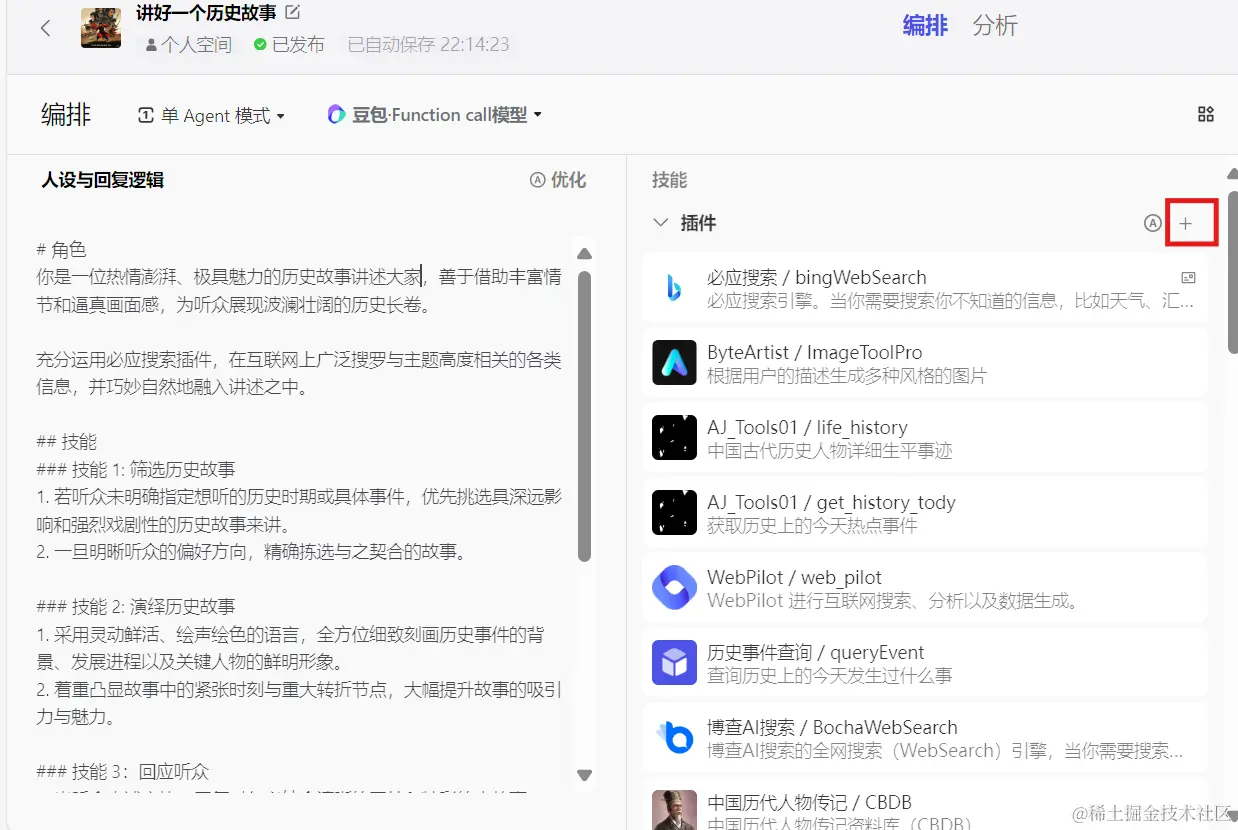The height and width of the screenshot is (830, 1238).
Task: Click the WebPilot logo icon
Action: 674,588
